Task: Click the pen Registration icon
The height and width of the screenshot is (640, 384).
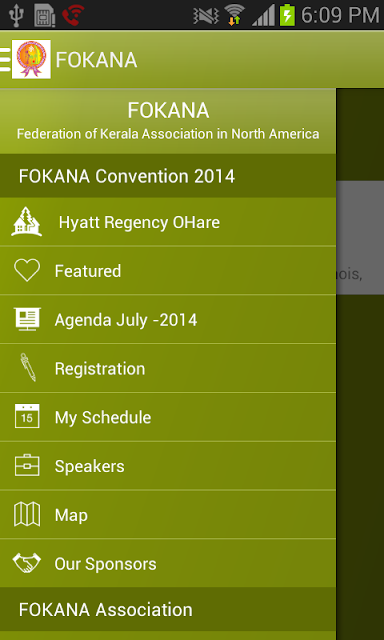Action: pos(28,367)
